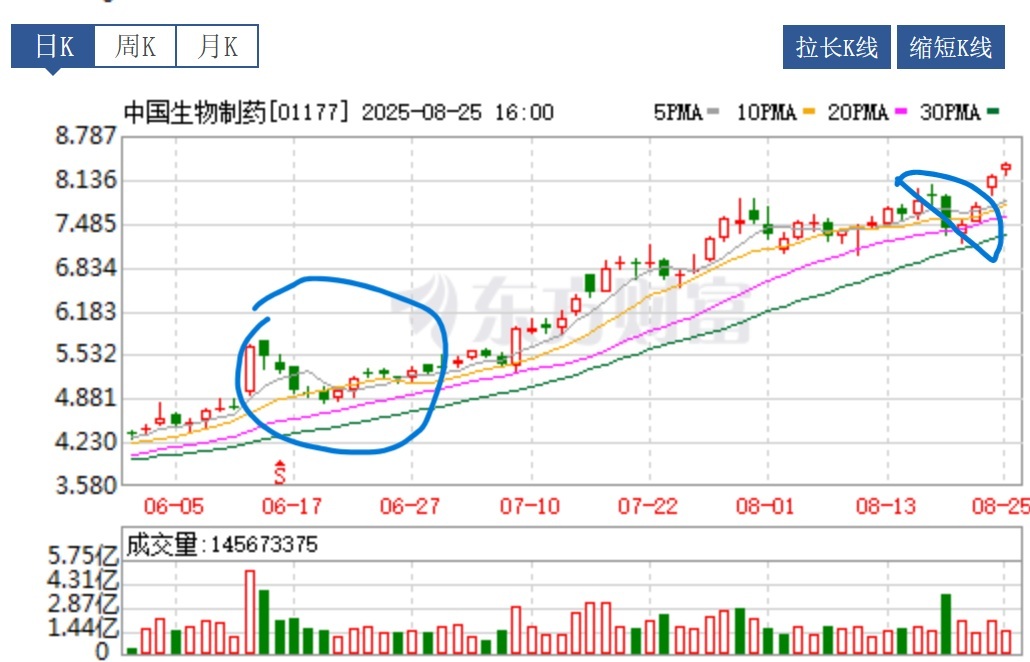Click the 07-10 date axis label
The width and height of the screenshot is (1030, 662).
(x=529, y=506)
